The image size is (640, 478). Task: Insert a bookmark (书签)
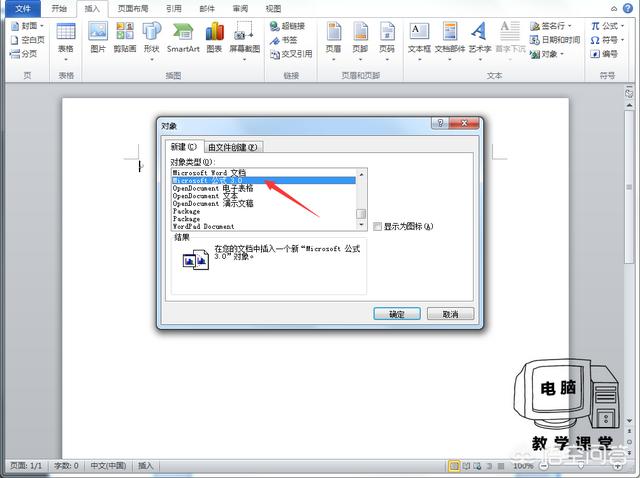[284, 40]
